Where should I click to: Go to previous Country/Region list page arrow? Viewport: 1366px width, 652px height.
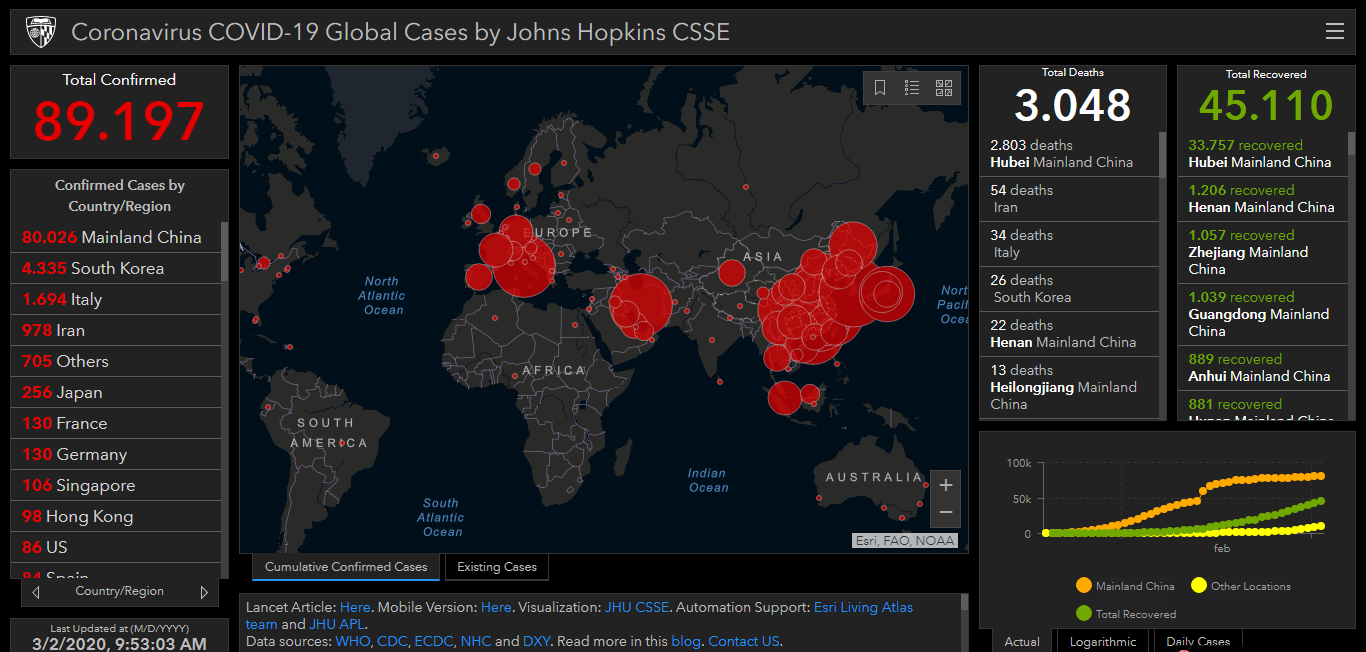36,592
